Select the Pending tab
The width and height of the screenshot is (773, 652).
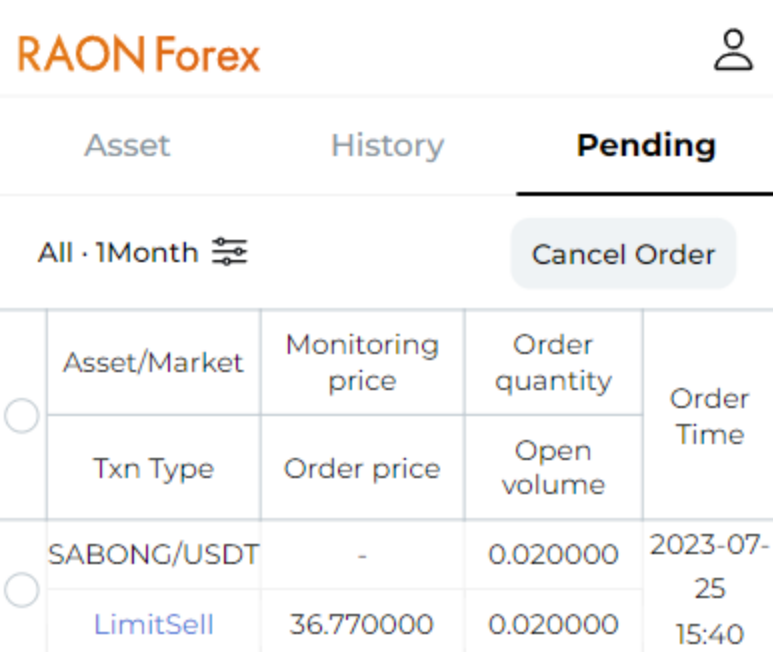coord(646,145)
